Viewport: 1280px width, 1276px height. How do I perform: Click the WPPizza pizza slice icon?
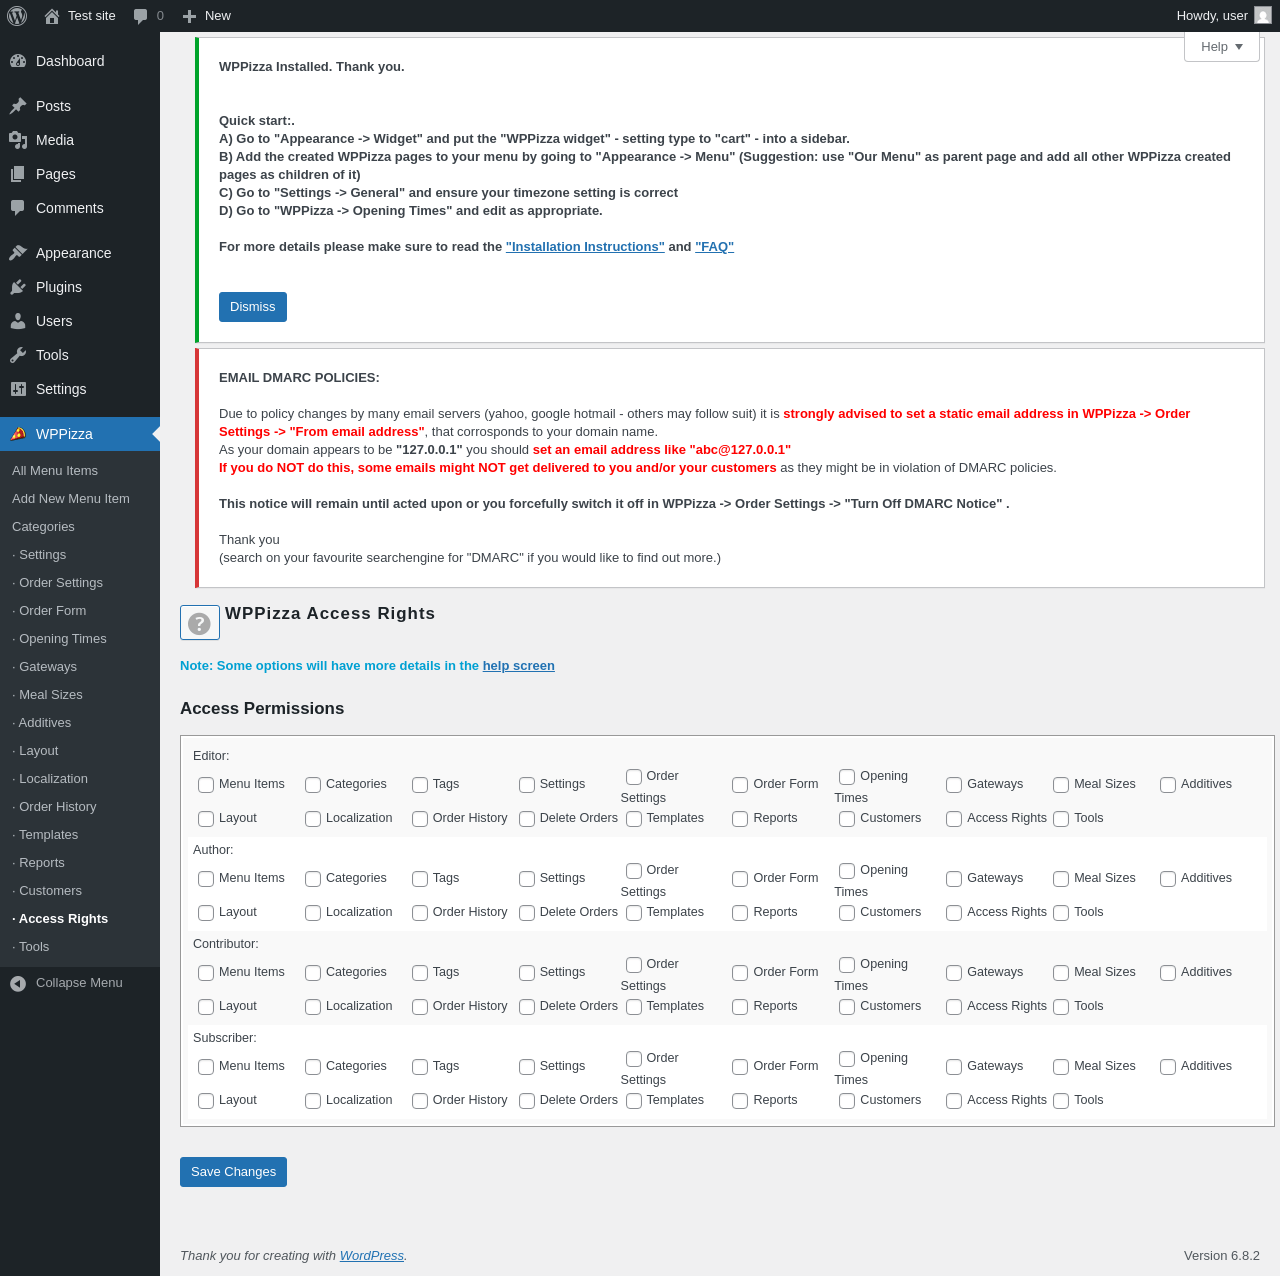click(18, 434)
